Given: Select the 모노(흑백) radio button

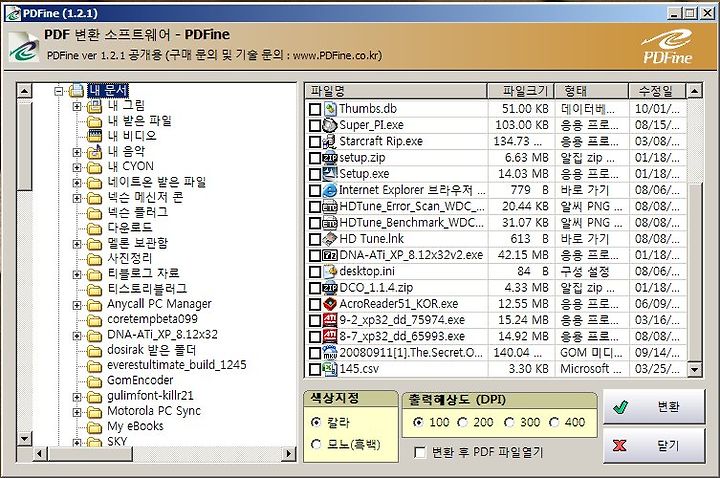Looking at the screenshot, I should [x=316, y=444].
